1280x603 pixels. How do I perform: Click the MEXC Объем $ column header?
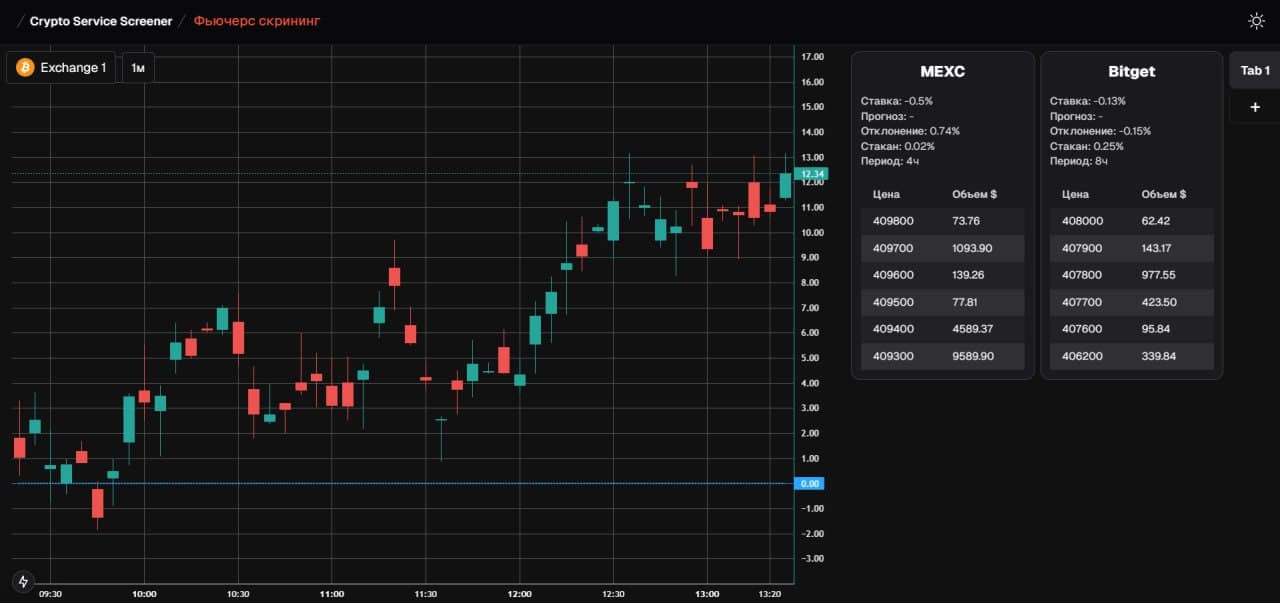(974, 194)
